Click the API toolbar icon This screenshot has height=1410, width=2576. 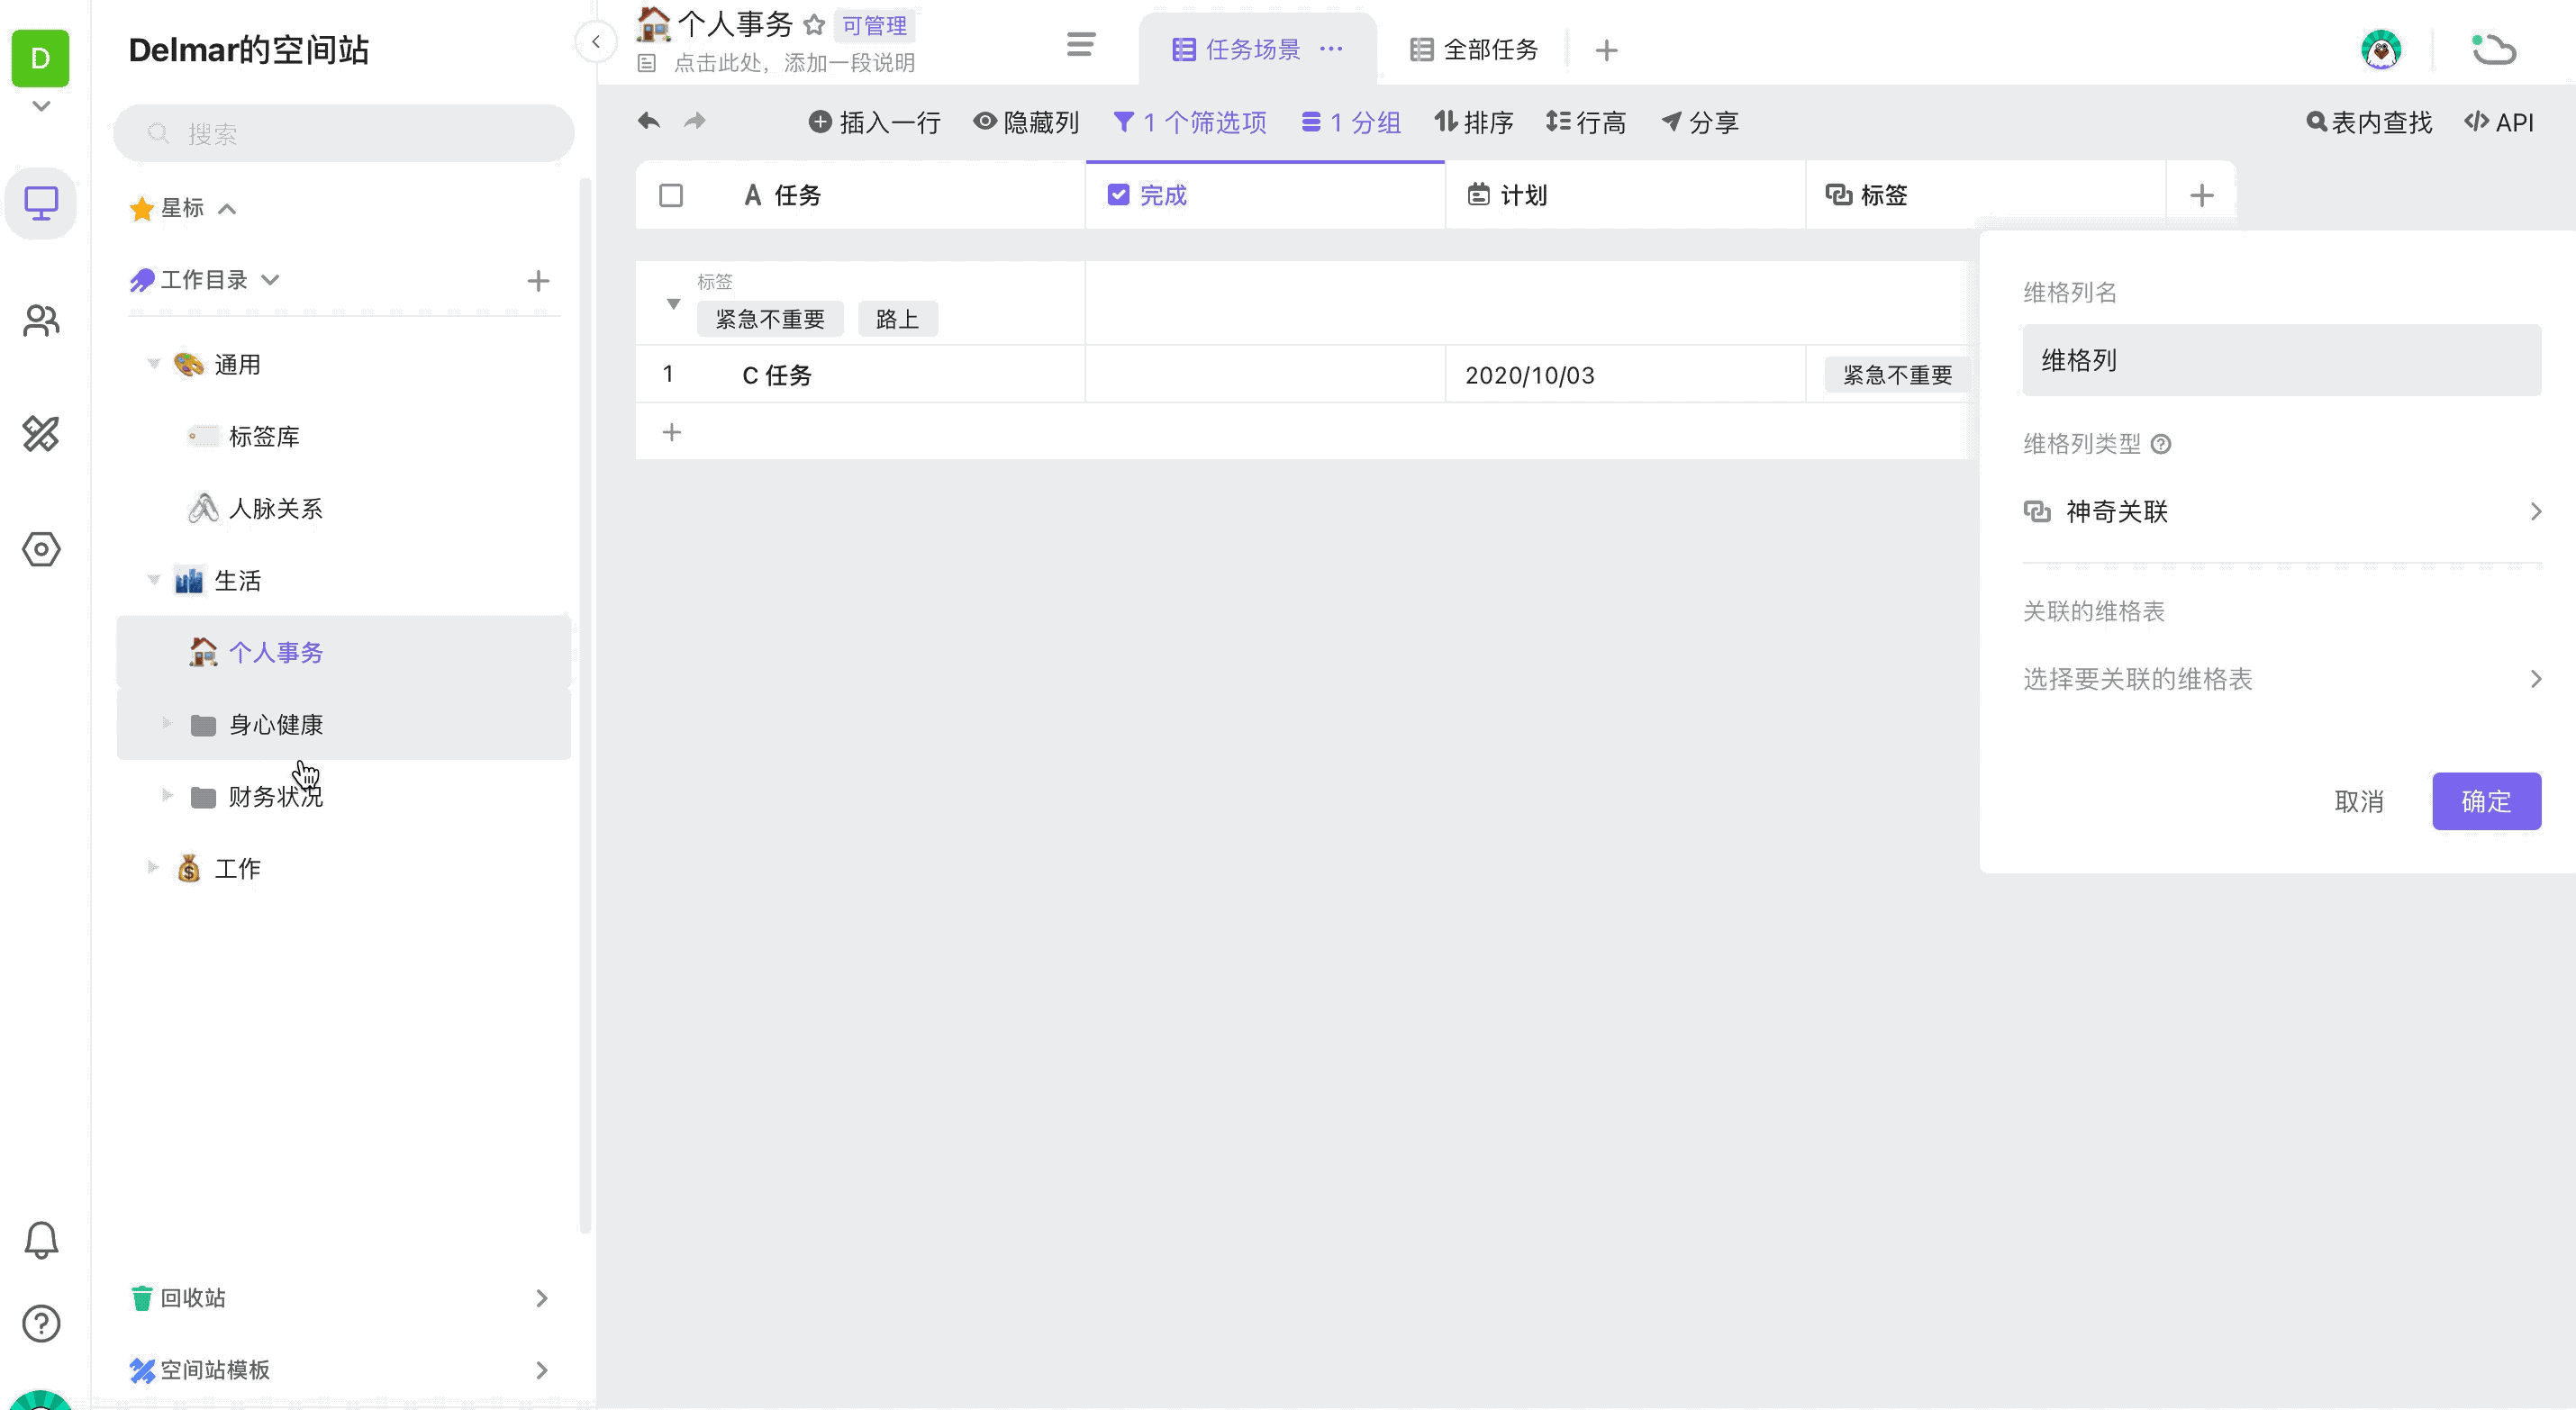click(x=2498, y=122)
